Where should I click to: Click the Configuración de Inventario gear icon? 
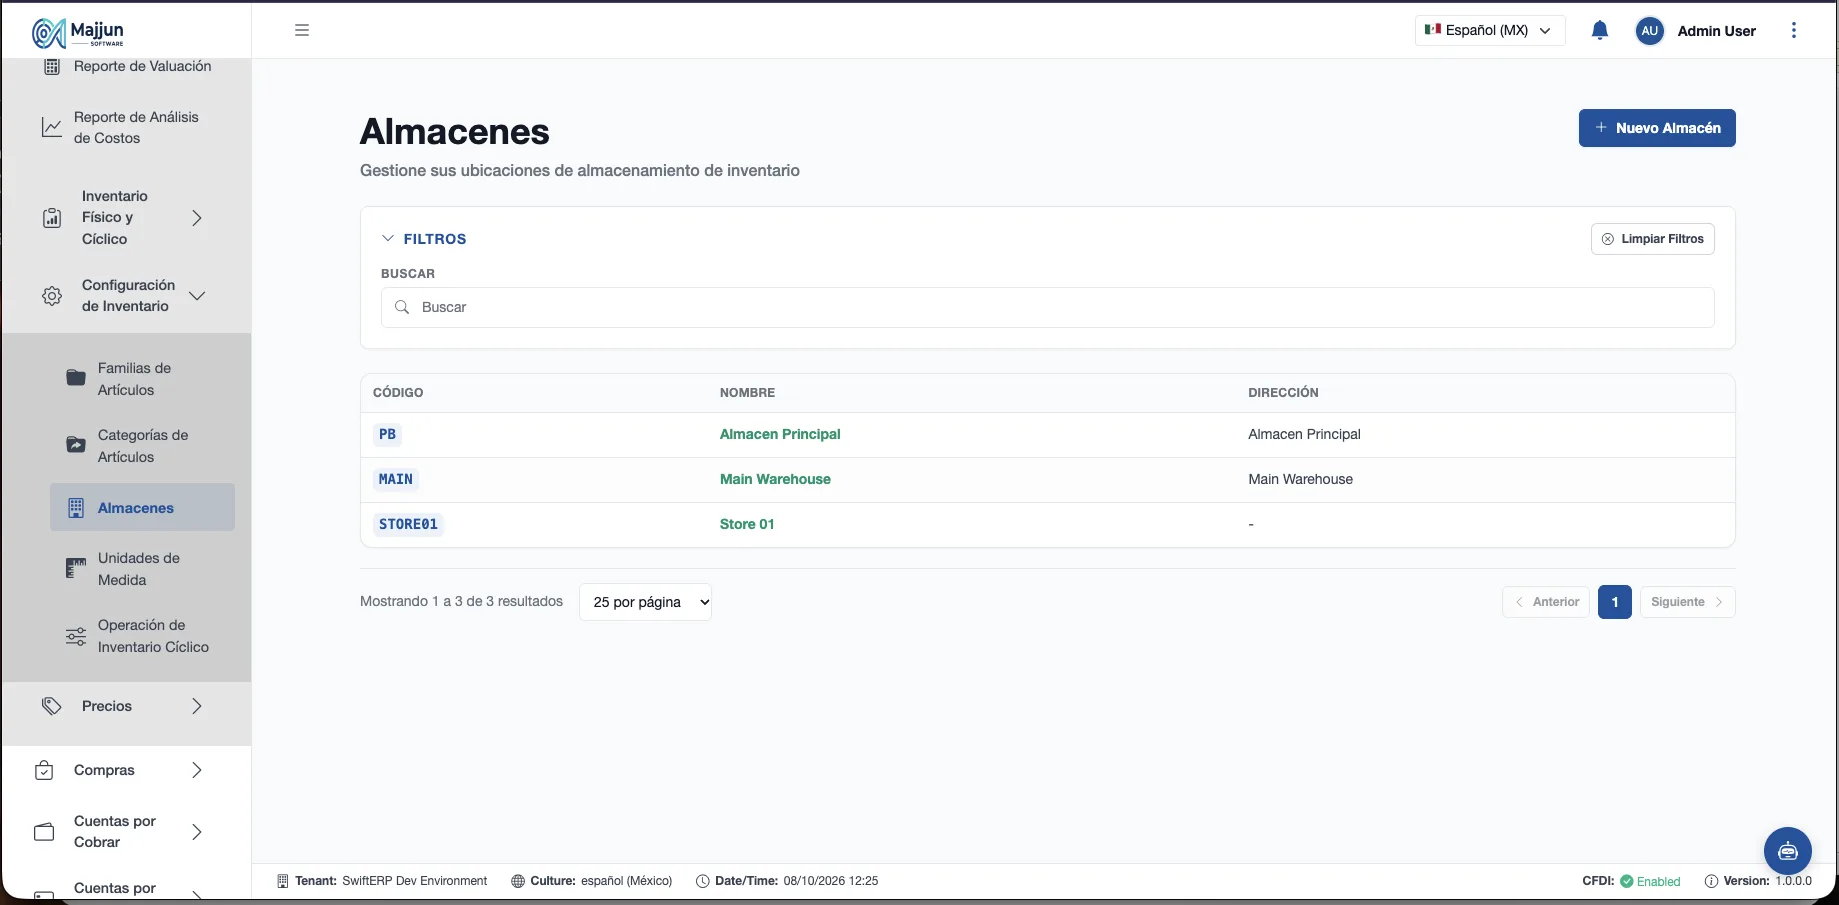[52, 296]
